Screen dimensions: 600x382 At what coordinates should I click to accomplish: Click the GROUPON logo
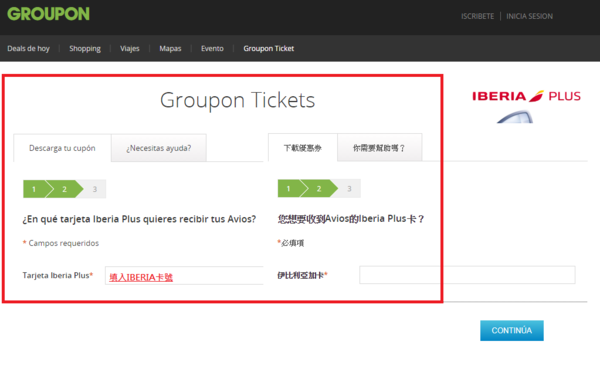48,14
